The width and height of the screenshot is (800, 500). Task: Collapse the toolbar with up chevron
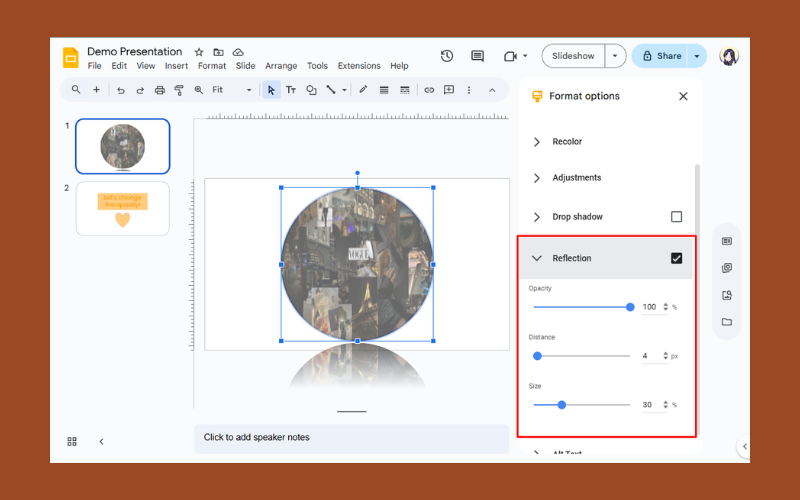[492, 90]
